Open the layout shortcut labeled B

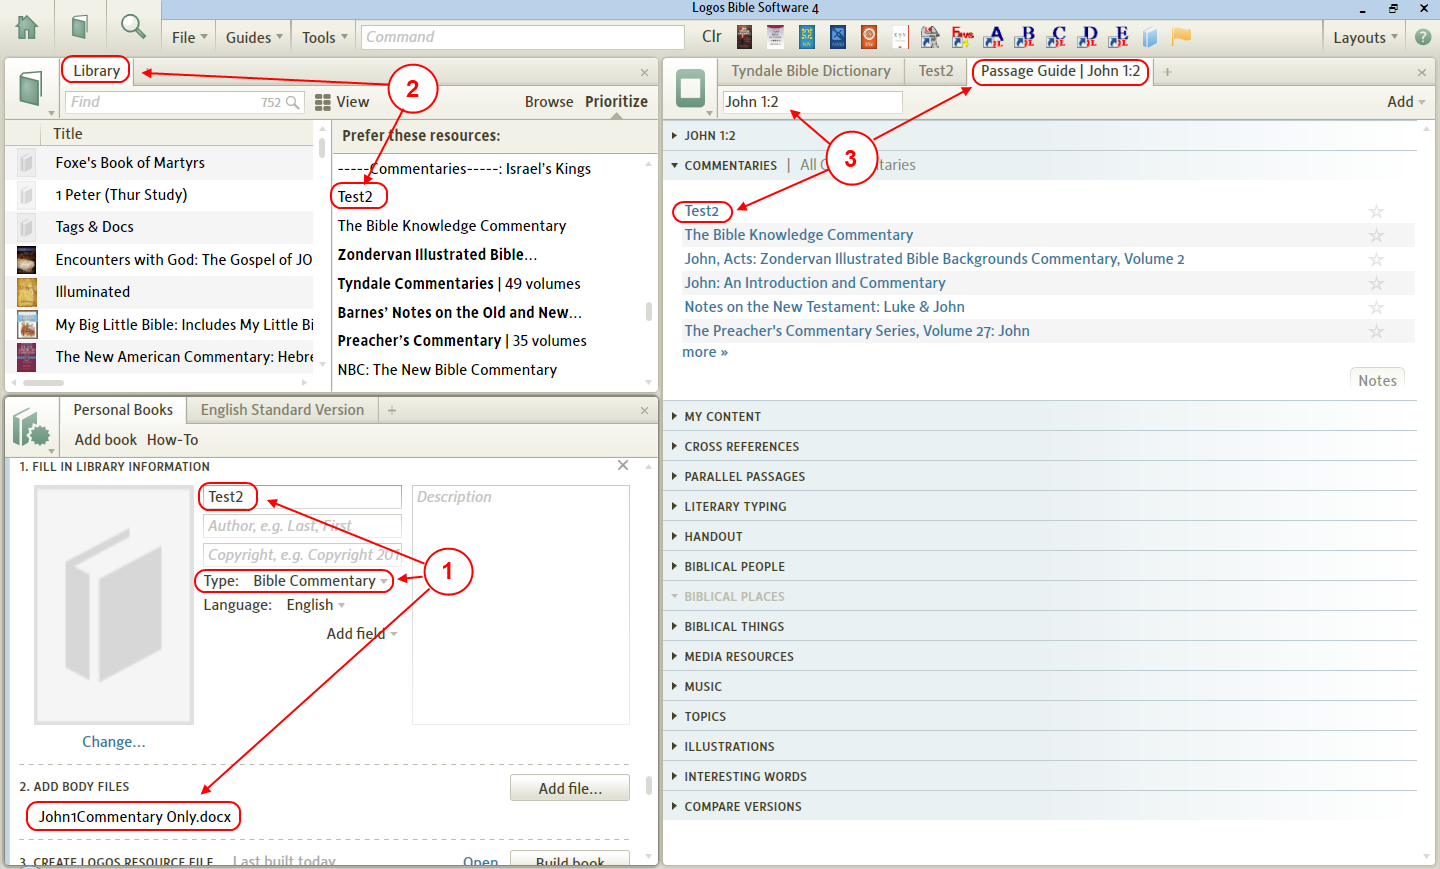click(1025, 37)
